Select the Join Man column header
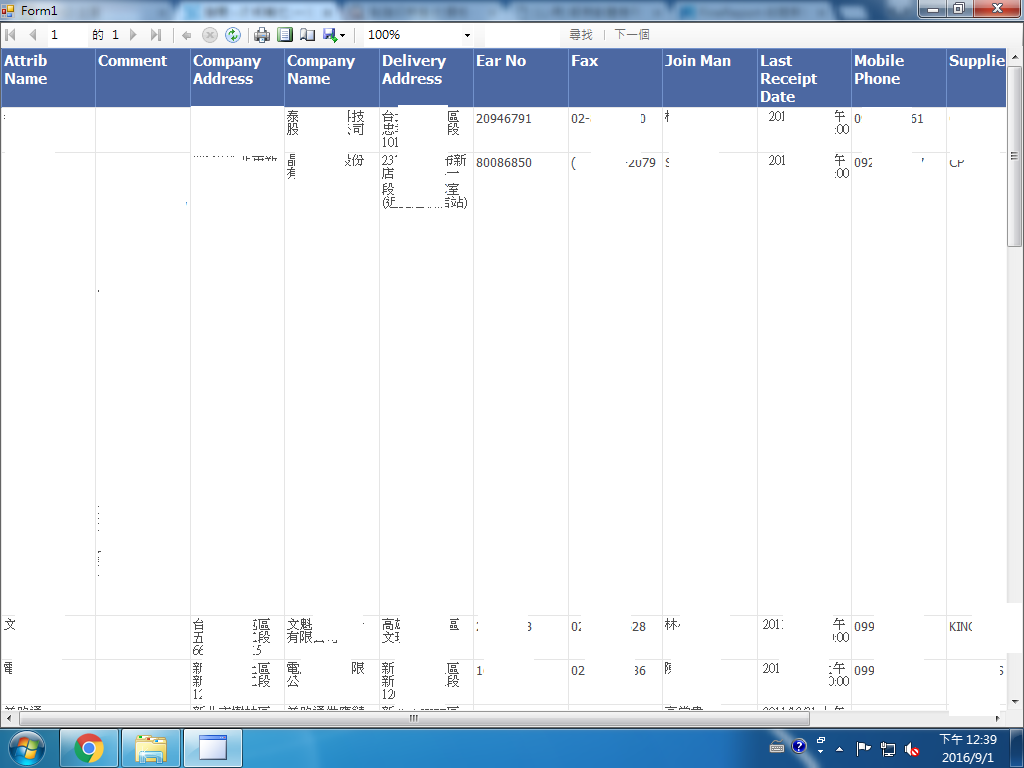This screenshot has width=1024, height=768. (710, 78)
